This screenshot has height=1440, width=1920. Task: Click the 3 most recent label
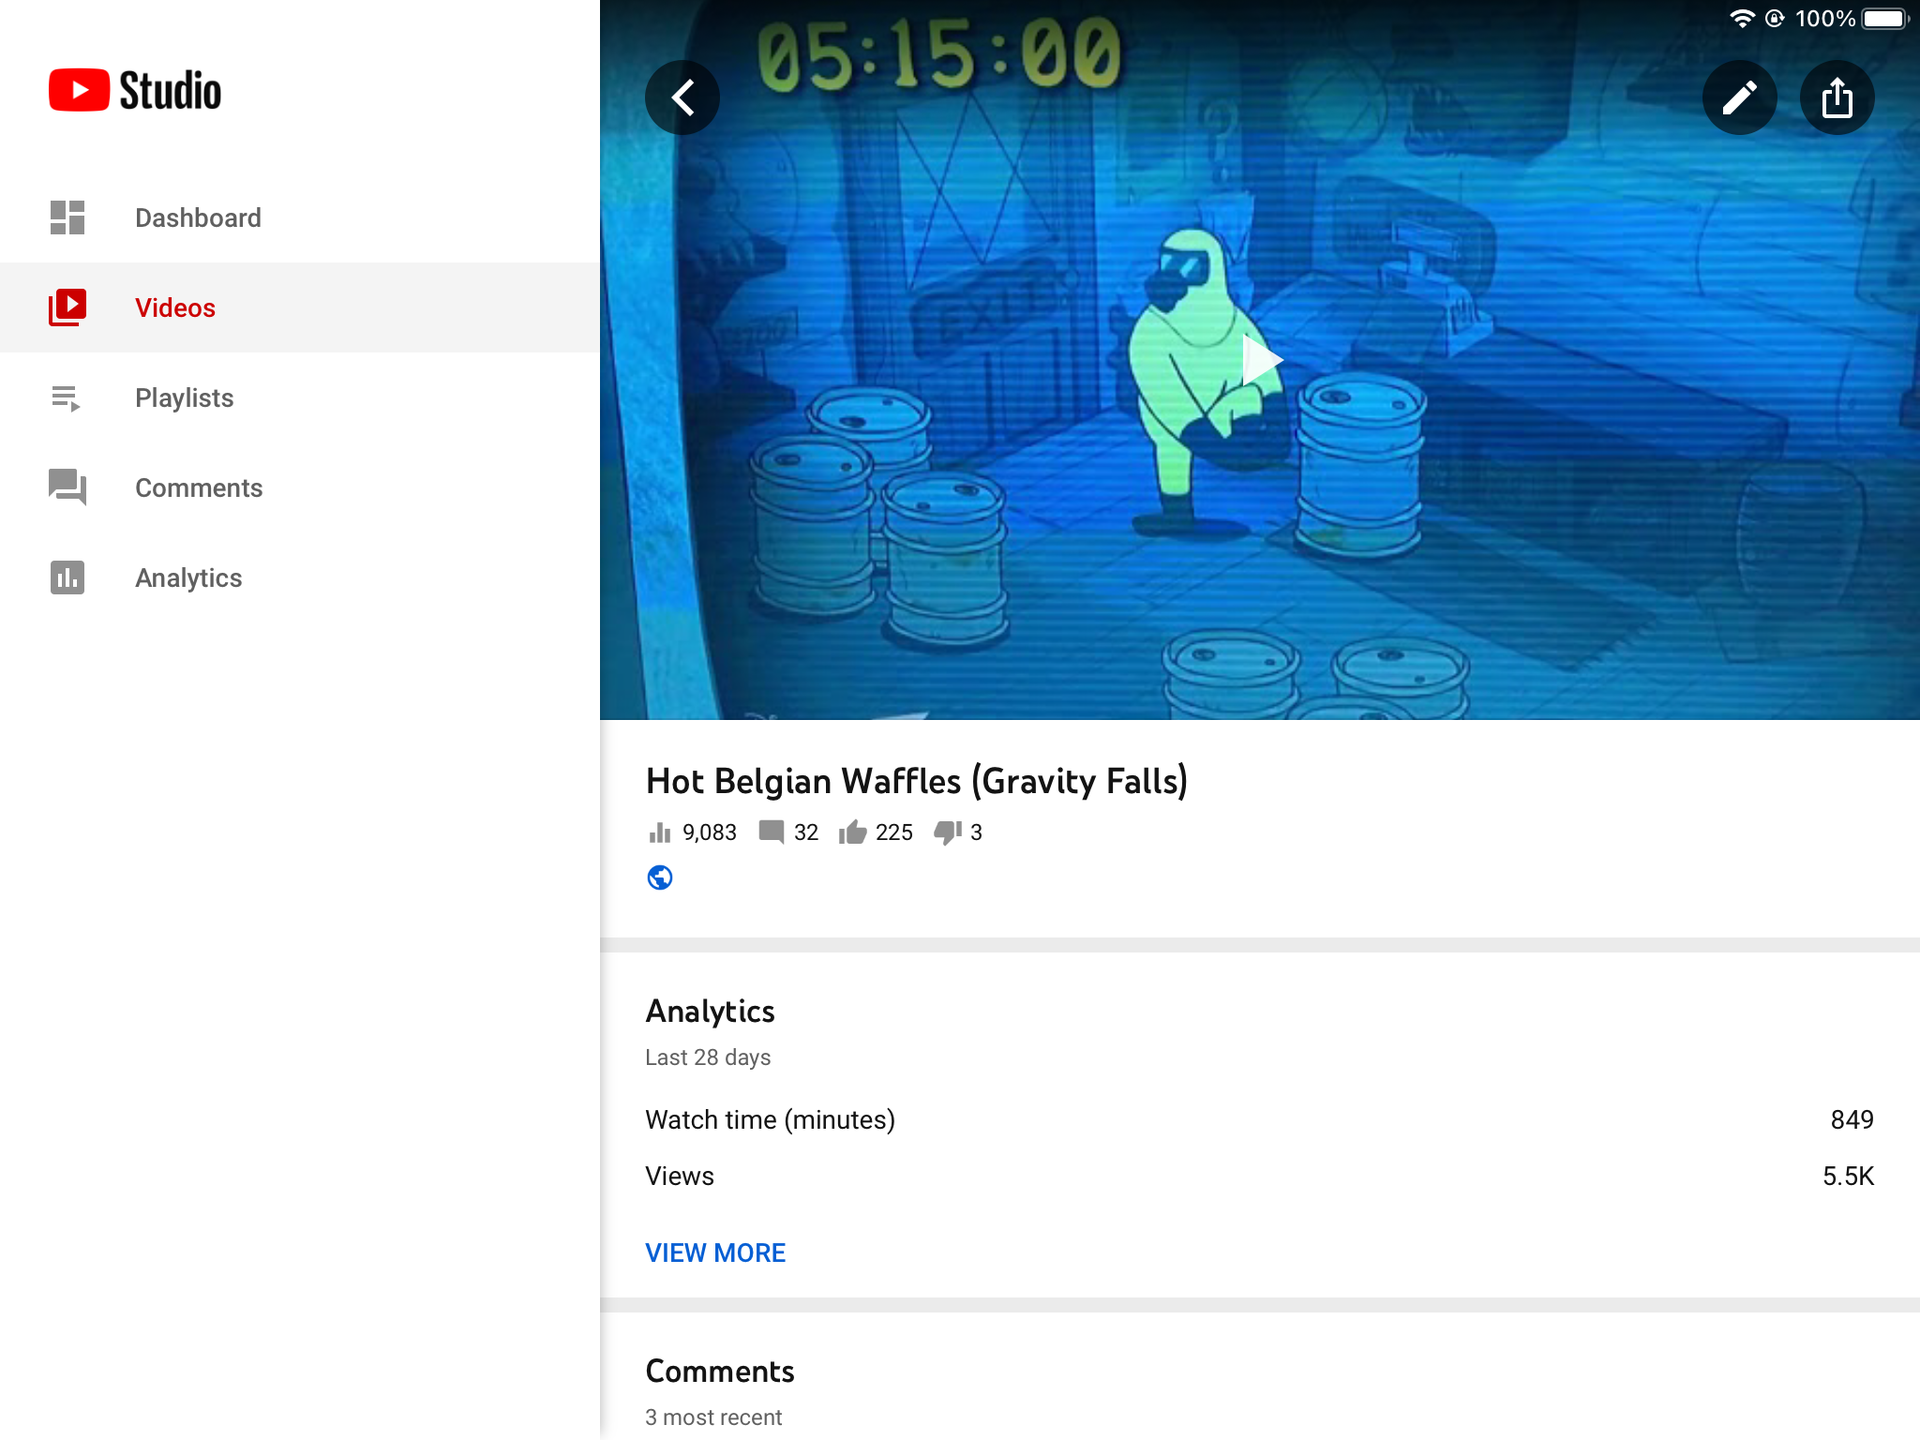(713, 1417)
